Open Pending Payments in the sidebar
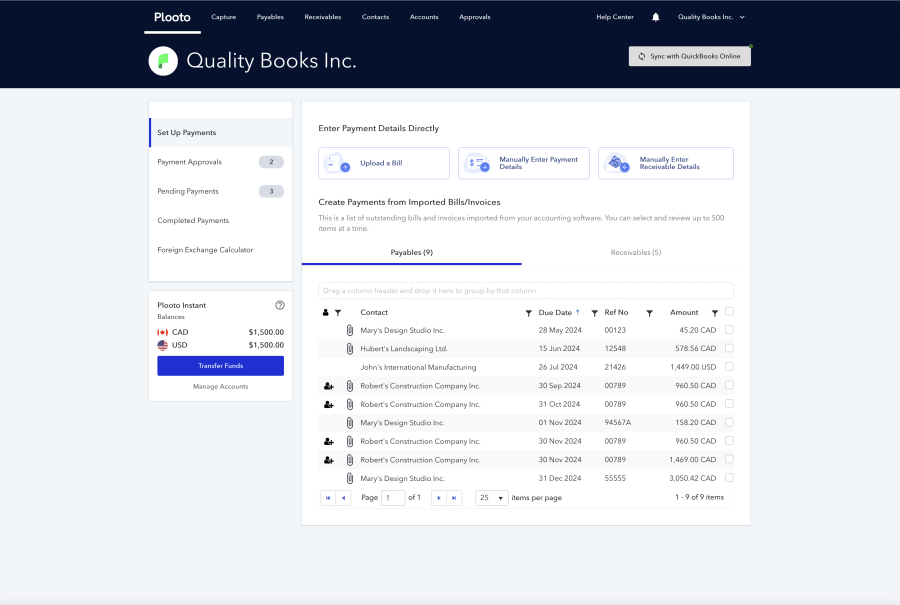This screenshot has width=900, height=605. 221,191
